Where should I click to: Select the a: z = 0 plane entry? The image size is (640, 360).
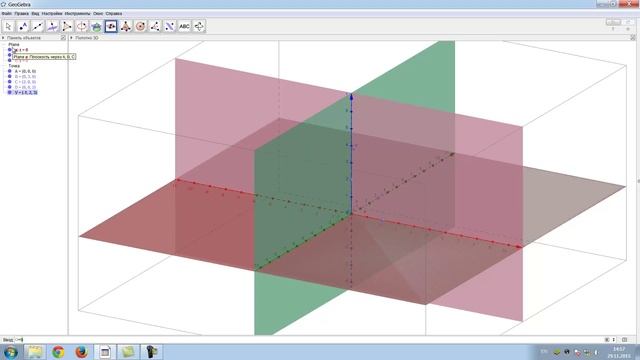[x=21, y=50]
